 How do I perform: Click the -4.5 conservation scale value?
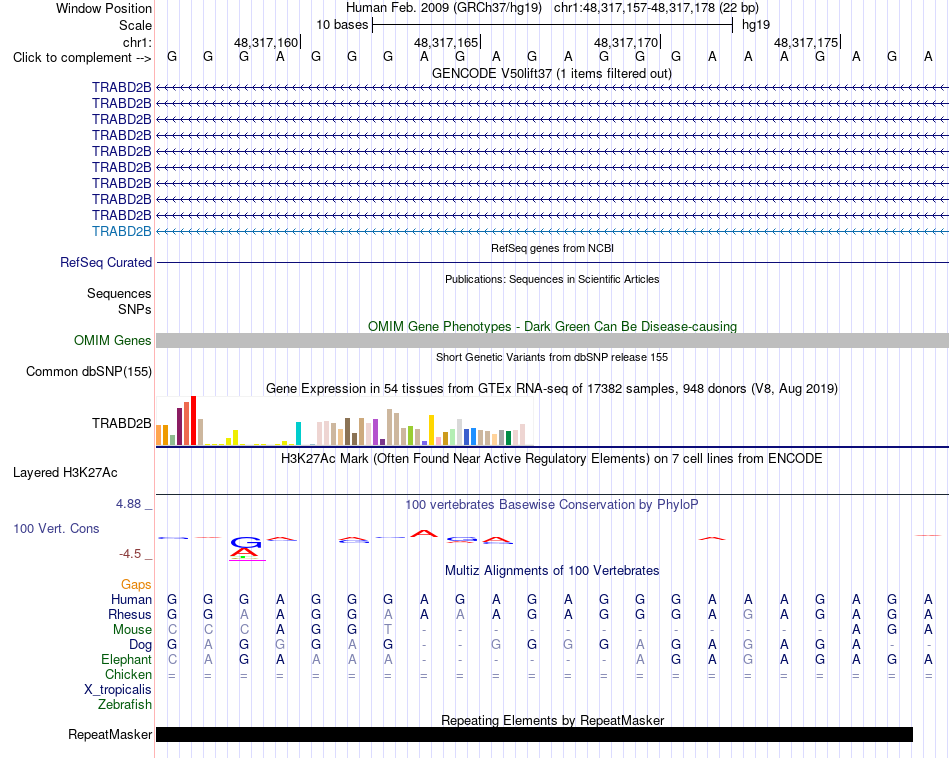click(130, 554)
